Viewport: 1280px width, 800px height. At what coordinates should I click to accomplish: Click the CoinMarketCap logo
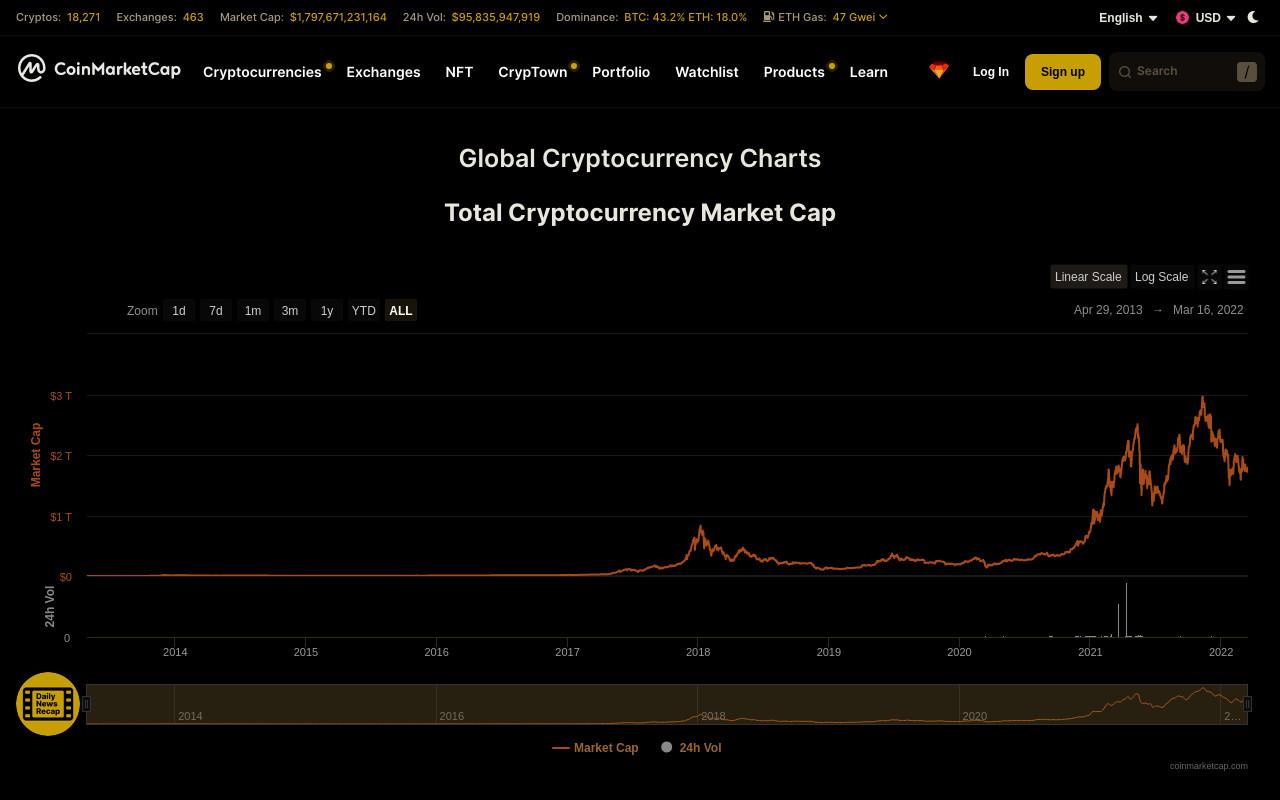[99, 68]
